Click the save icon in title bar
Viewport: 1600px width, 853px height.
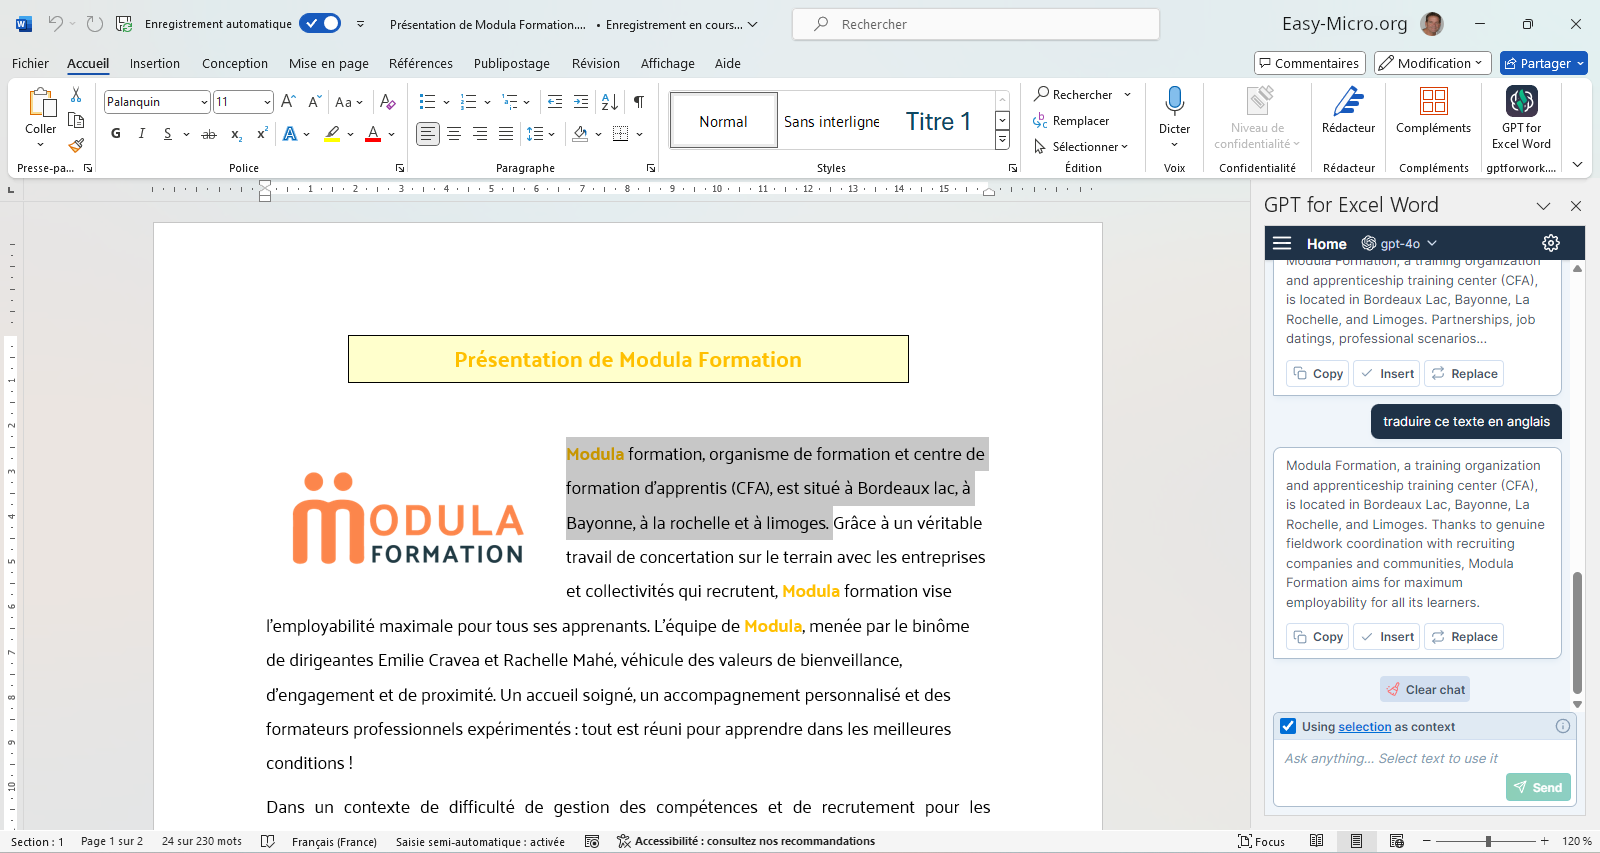click(124, 24)
